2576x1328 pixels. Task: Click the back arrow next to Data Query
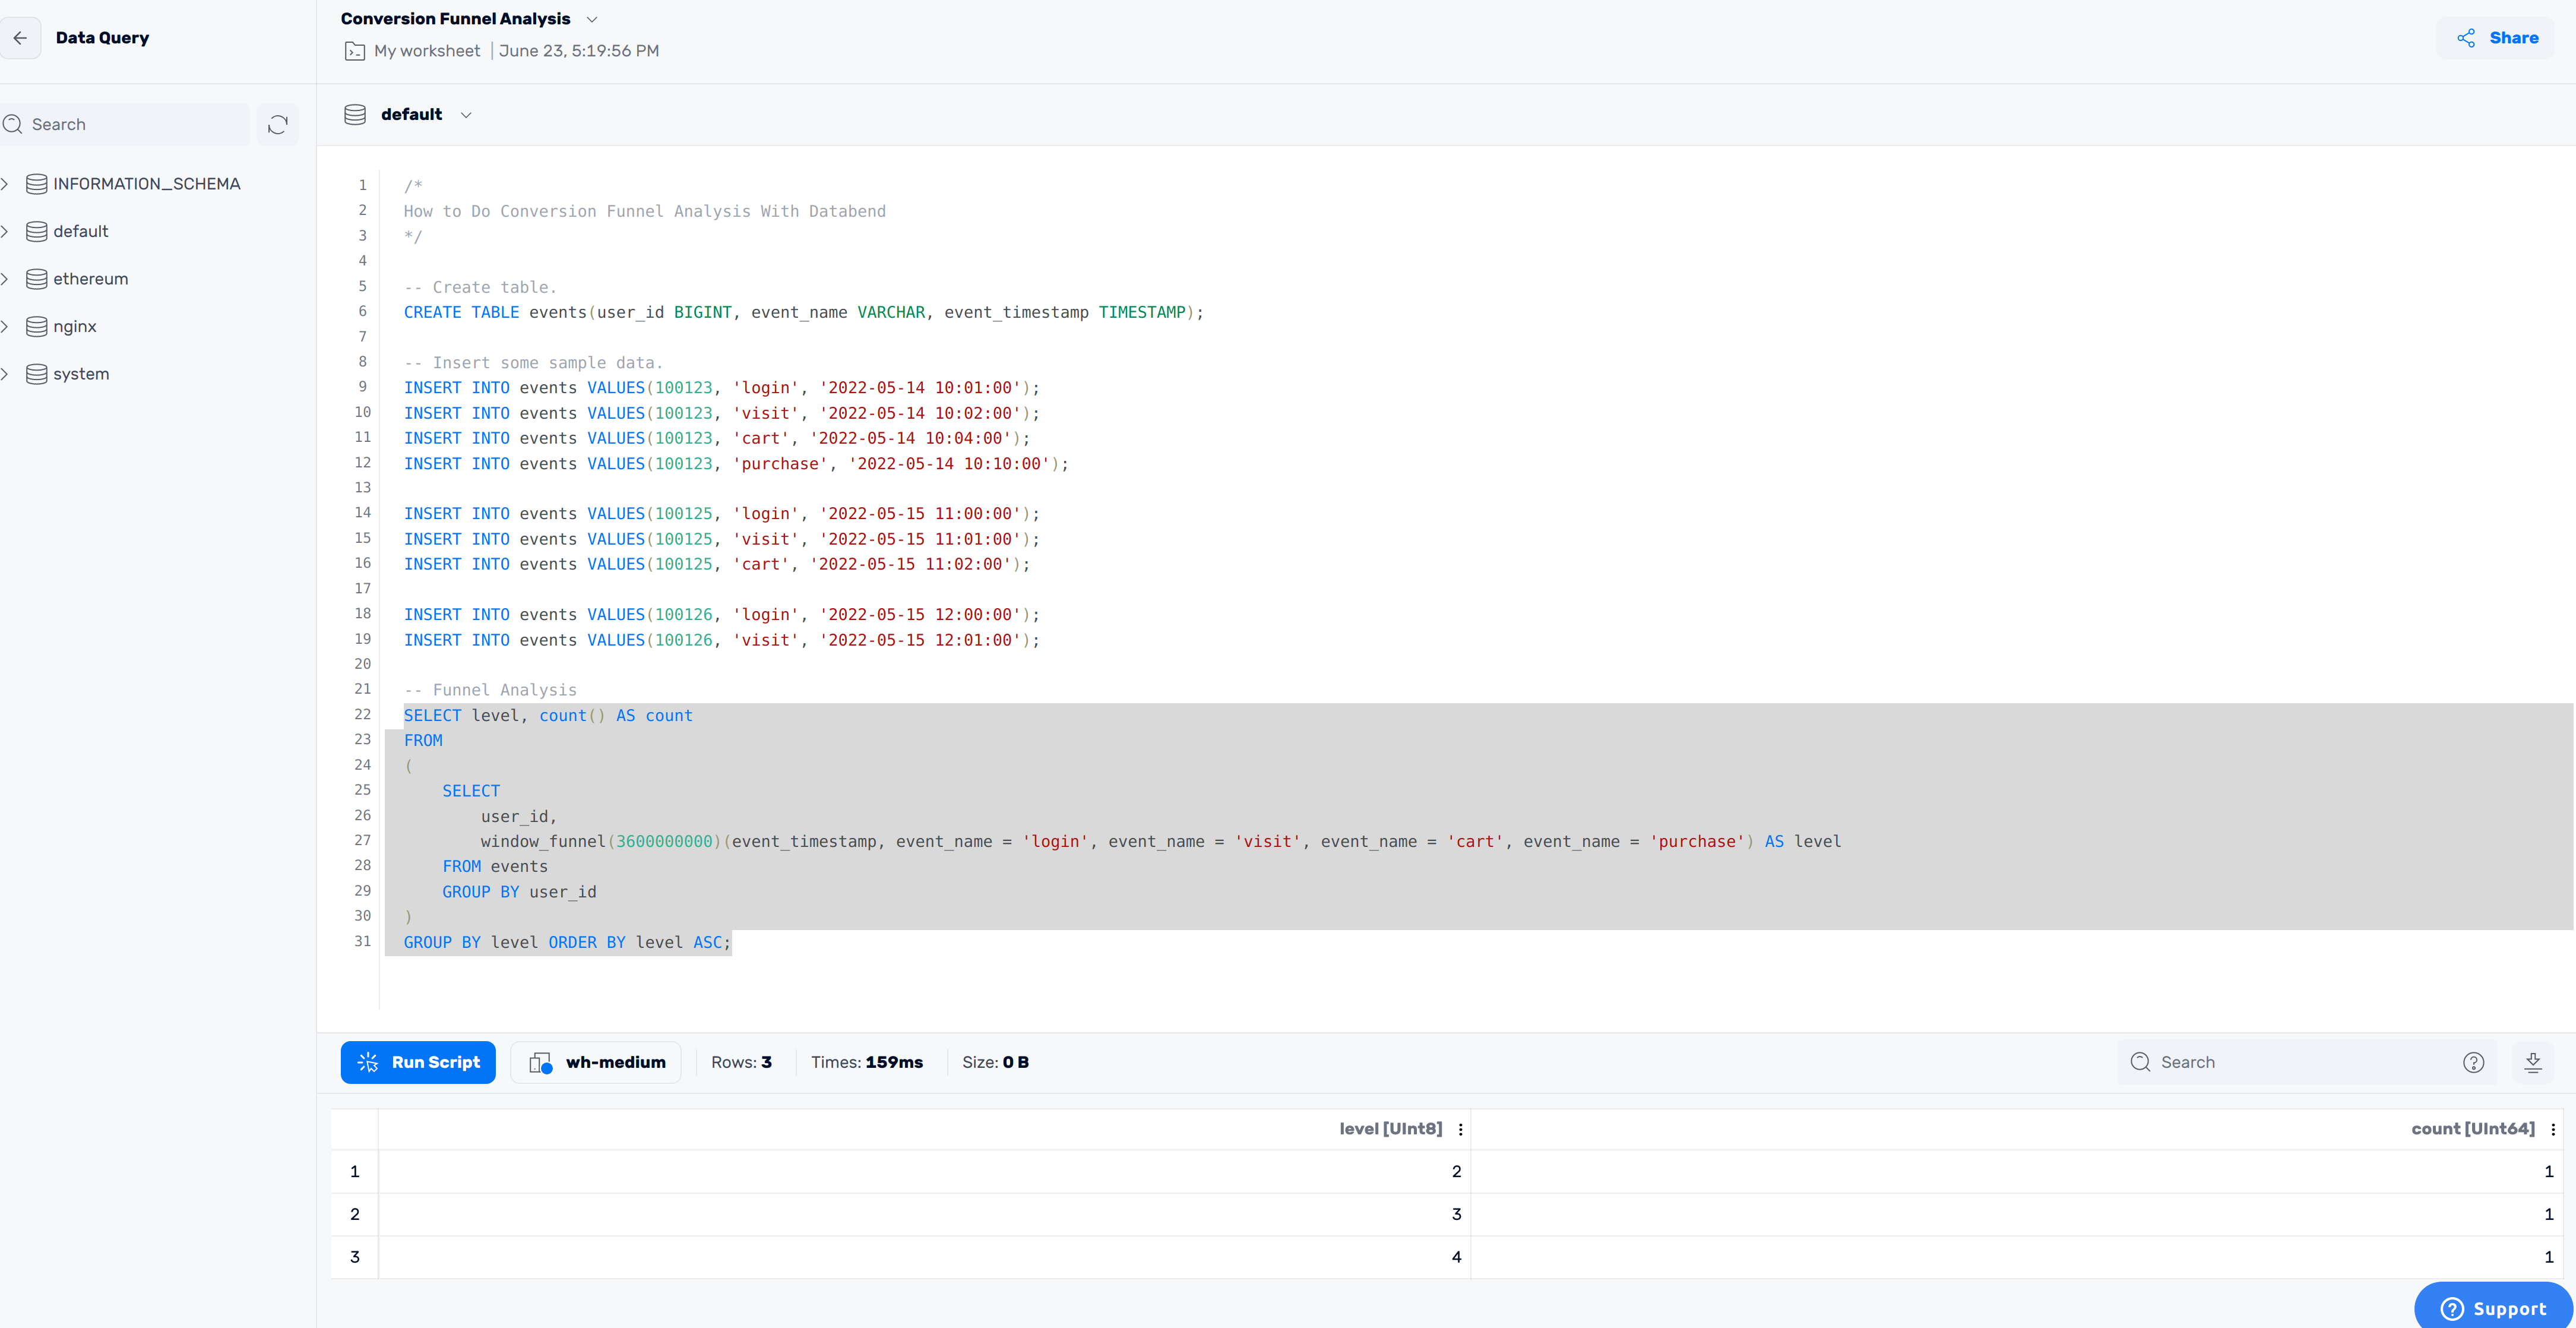coord(20,38)
